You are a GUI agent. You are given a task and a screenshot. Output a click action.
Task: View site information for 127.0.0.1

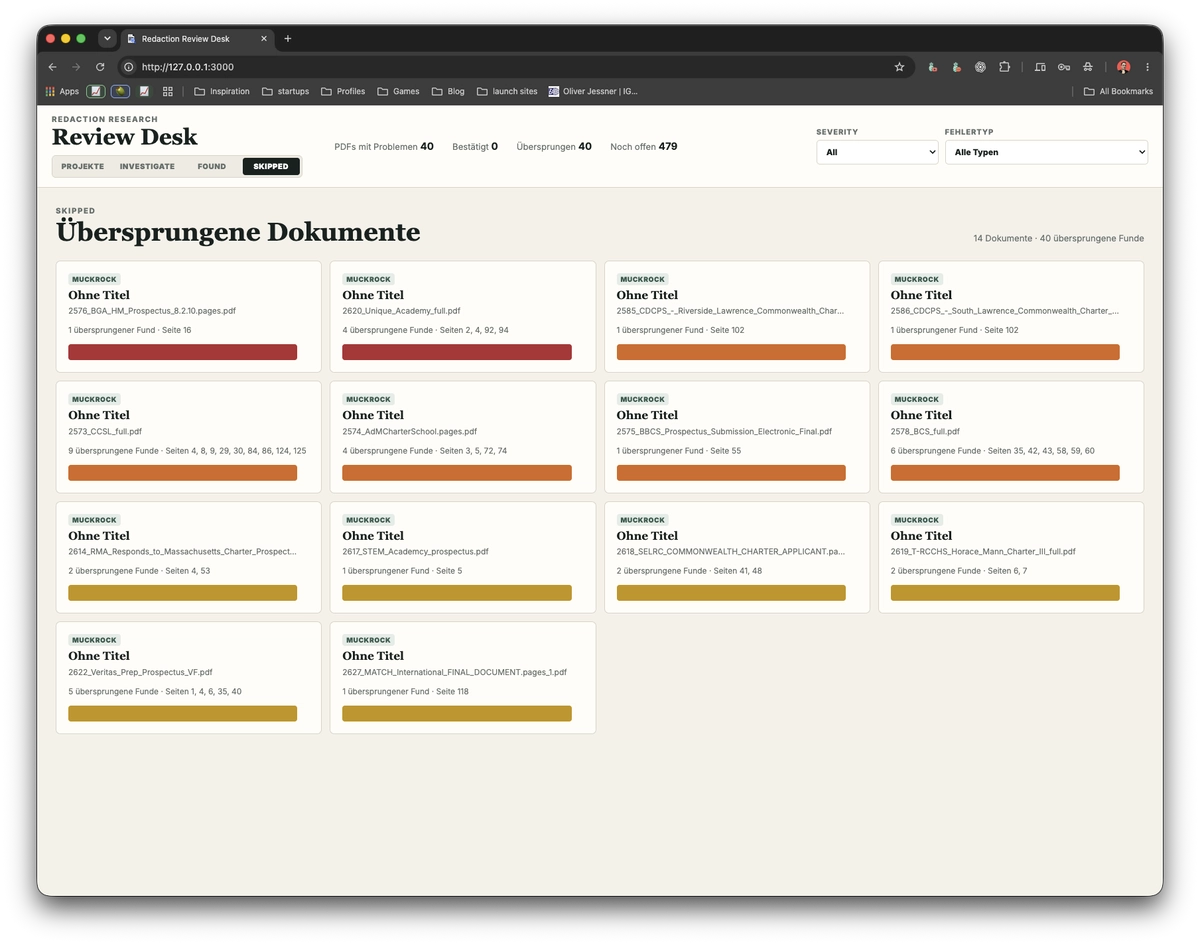(128, 67)
